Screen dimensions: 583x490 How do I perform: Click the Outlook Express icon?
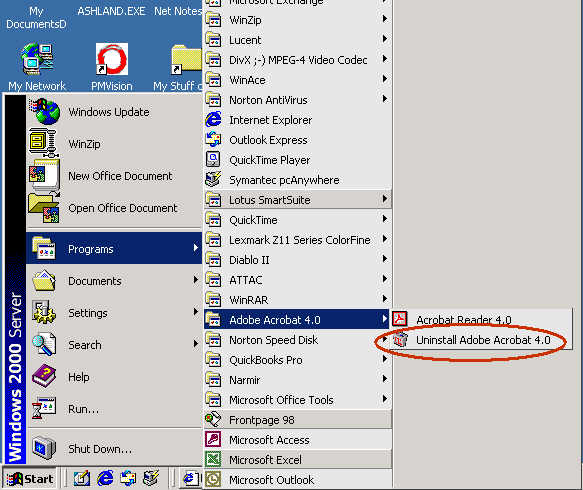tap(213, 140)
